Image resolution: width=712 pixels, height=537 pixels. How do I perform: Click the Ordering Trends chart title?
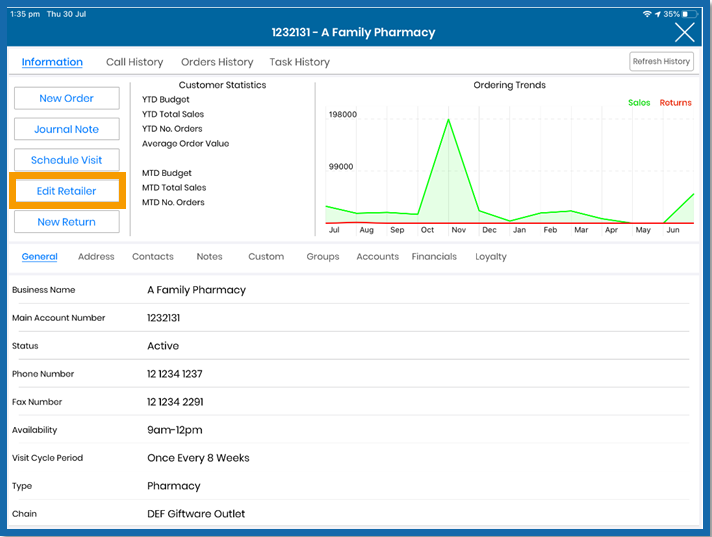coord(509,85)
